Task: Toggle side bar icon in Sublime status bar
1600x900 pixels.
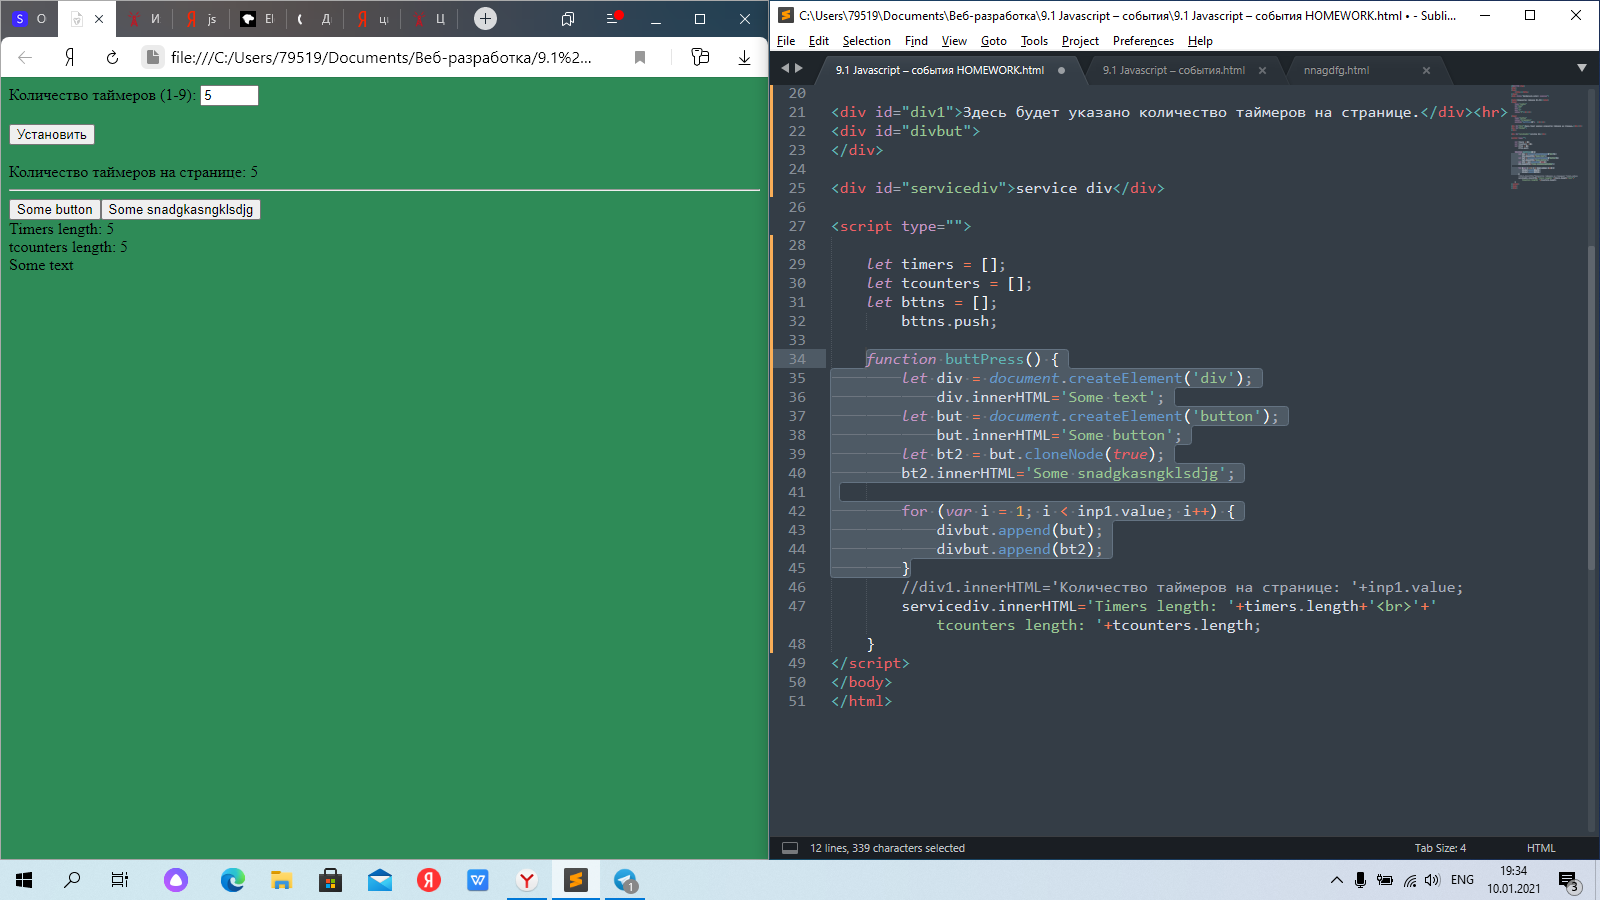Action: (789, 848)
